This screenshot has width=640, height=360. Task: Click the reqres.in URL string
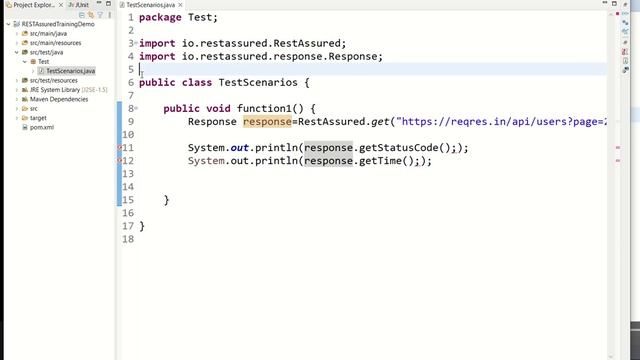coord(501,122)
